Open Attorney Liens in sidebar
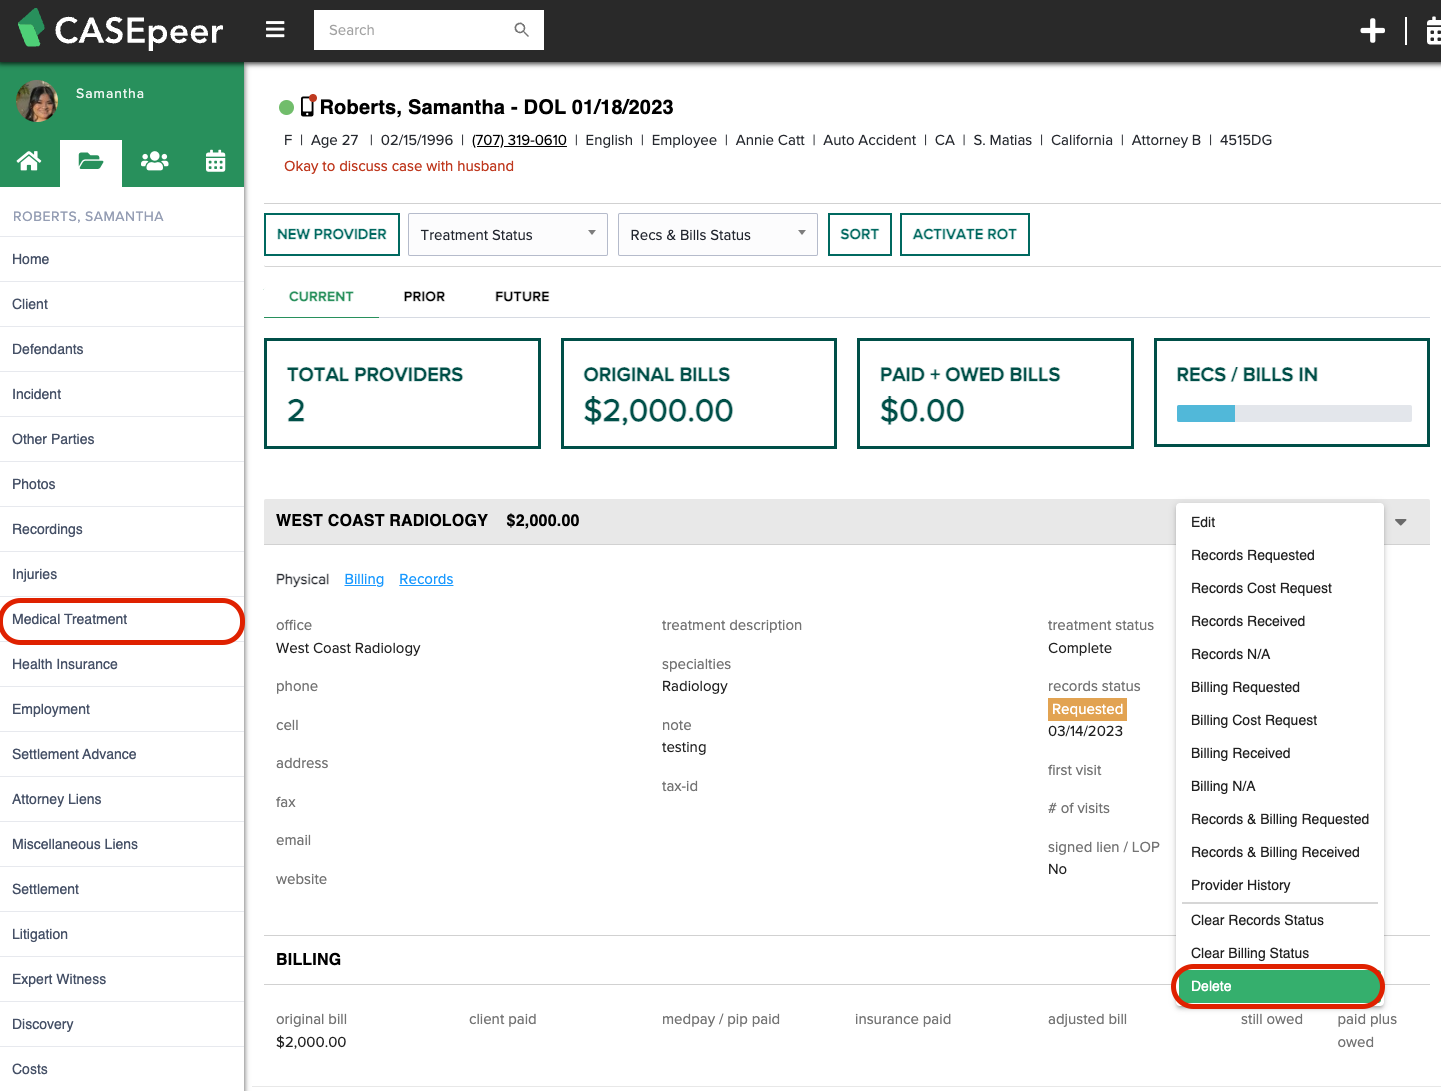 pos(122,799)
